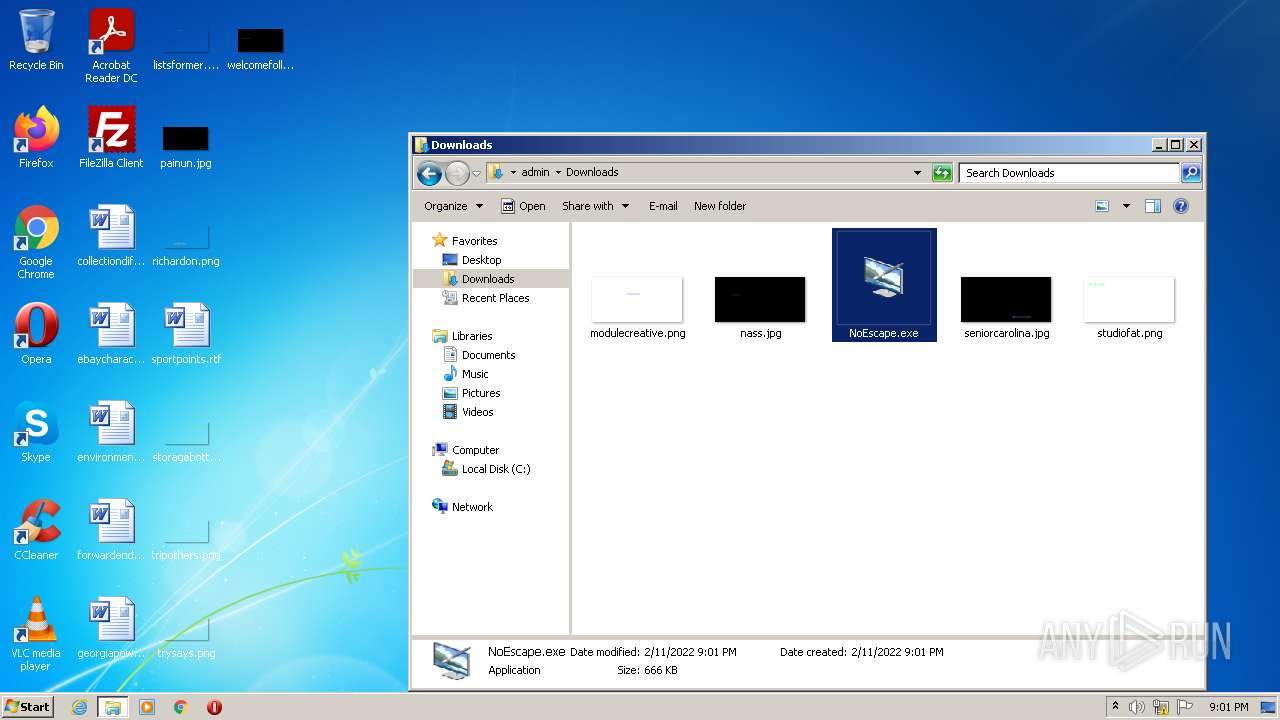
Task: Open Skype desktop shortcut
Action: click(x=36, y=431)
